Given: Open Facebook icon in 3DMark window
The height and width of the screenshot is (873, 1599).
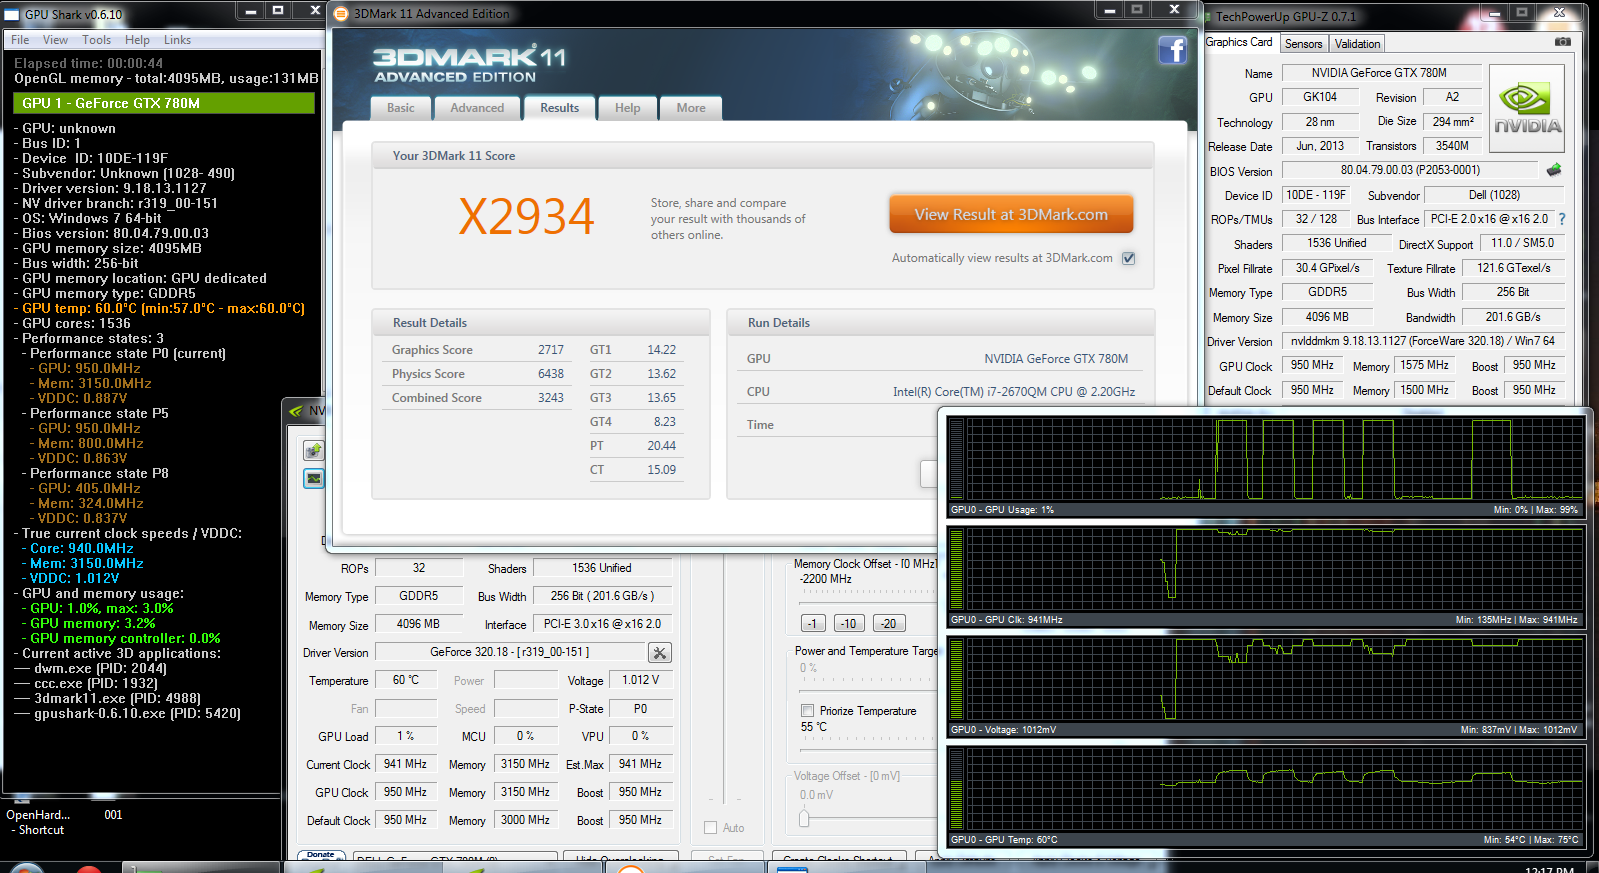Looking at the screenshot, I should (1172, 50).
